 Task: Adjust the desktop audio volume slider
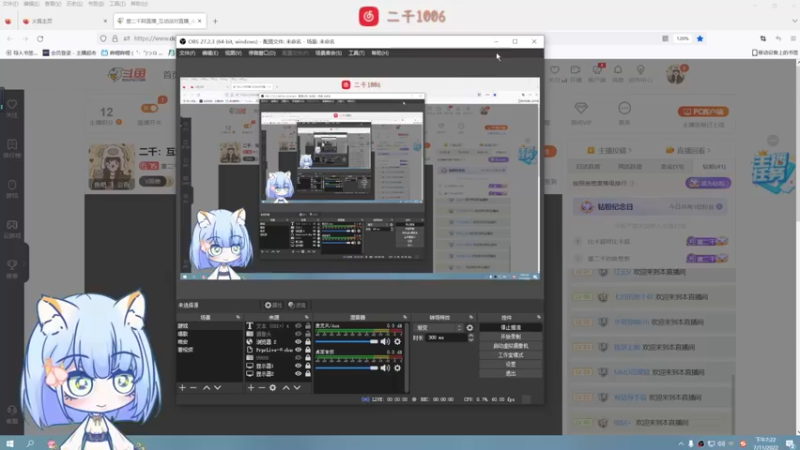pos(347,368)
